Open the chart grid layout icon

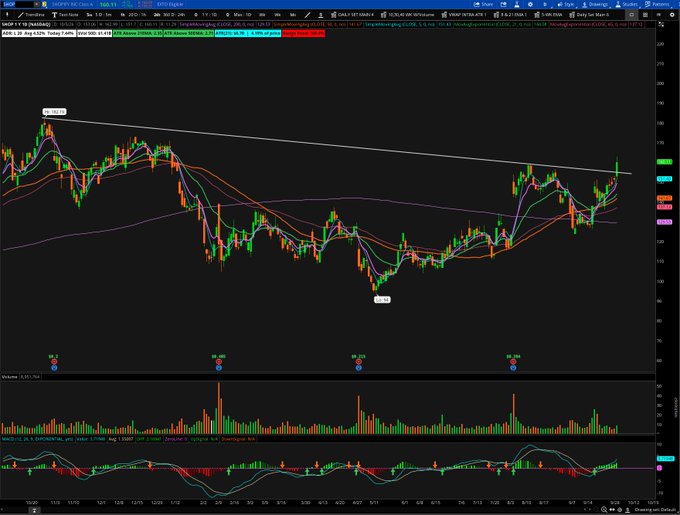point(645,15)
